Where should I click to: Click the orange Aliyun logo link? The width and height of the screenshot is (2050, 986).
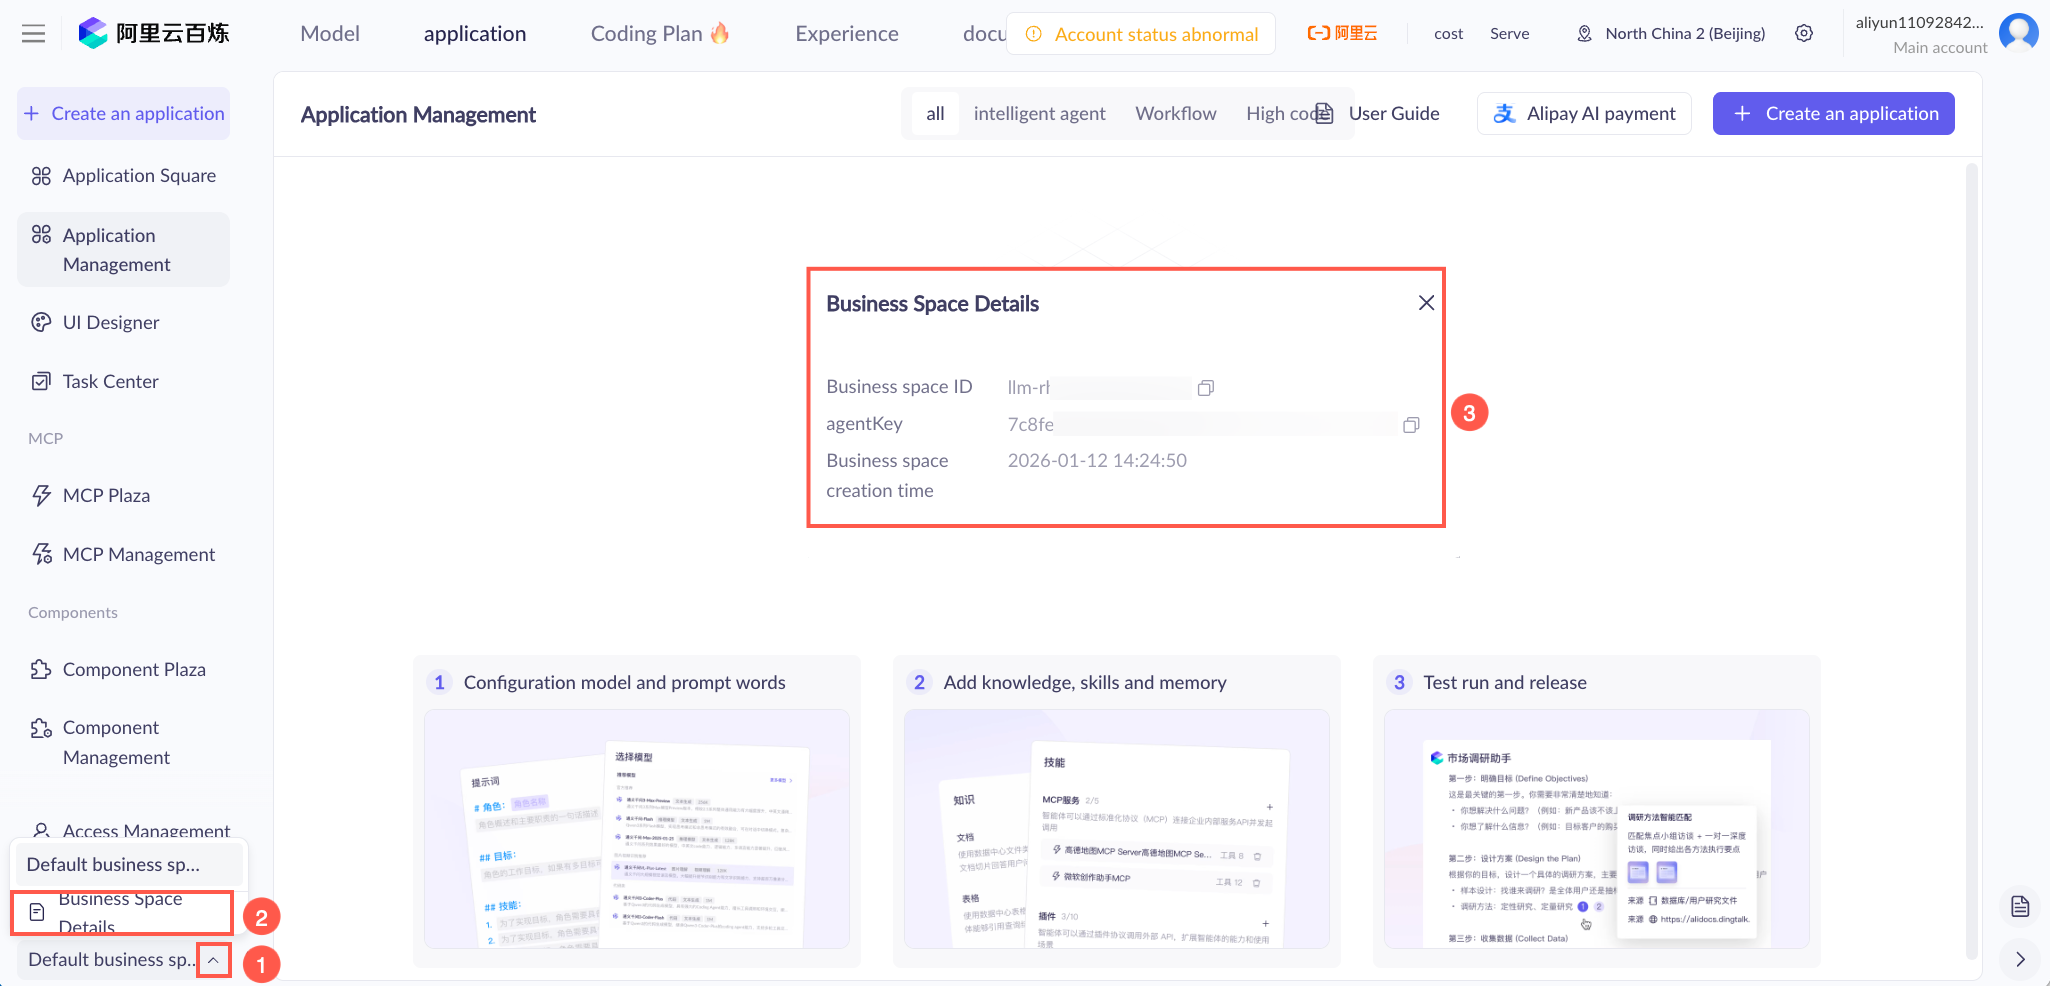[1342, 33]
